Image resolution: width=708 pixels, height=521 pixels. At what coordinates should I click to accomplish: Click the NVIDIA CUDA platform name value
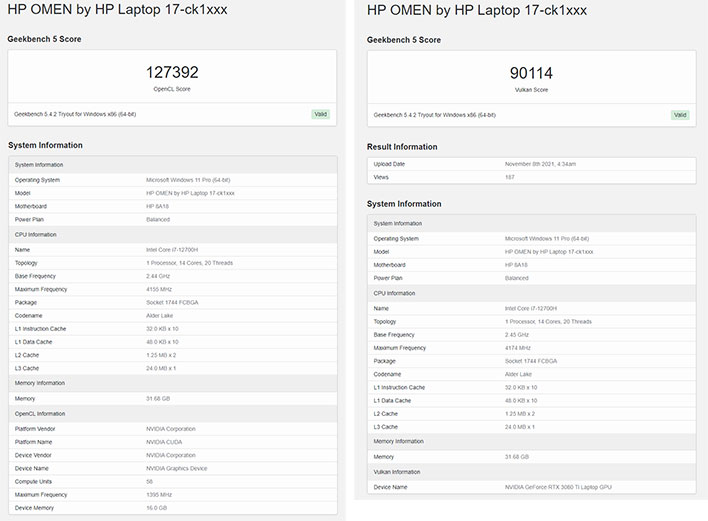click(166, 442)
